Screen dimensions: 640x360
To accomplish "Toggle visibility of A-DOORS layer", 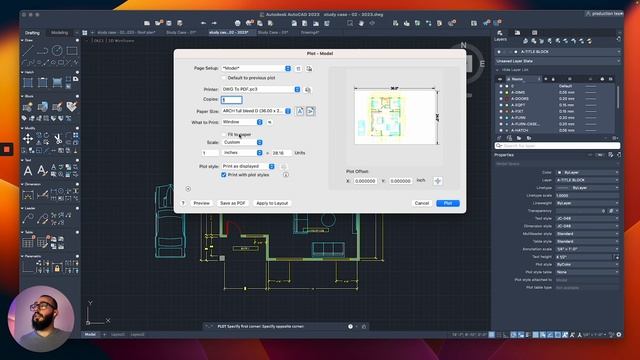I will (x=501, y=99).
